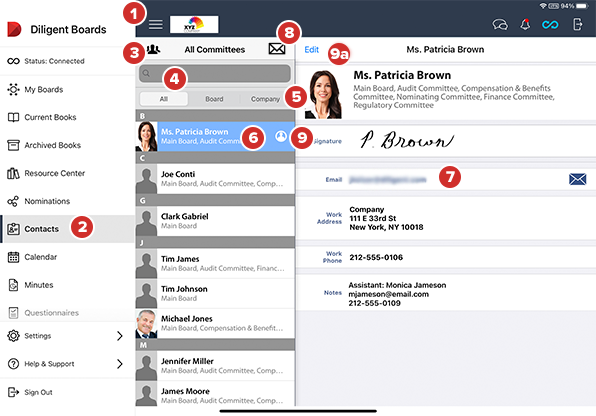Viewport: 596px width, 416px height.
Task: Open Nominations from sidebar
Action: click(x=68, y=201)
